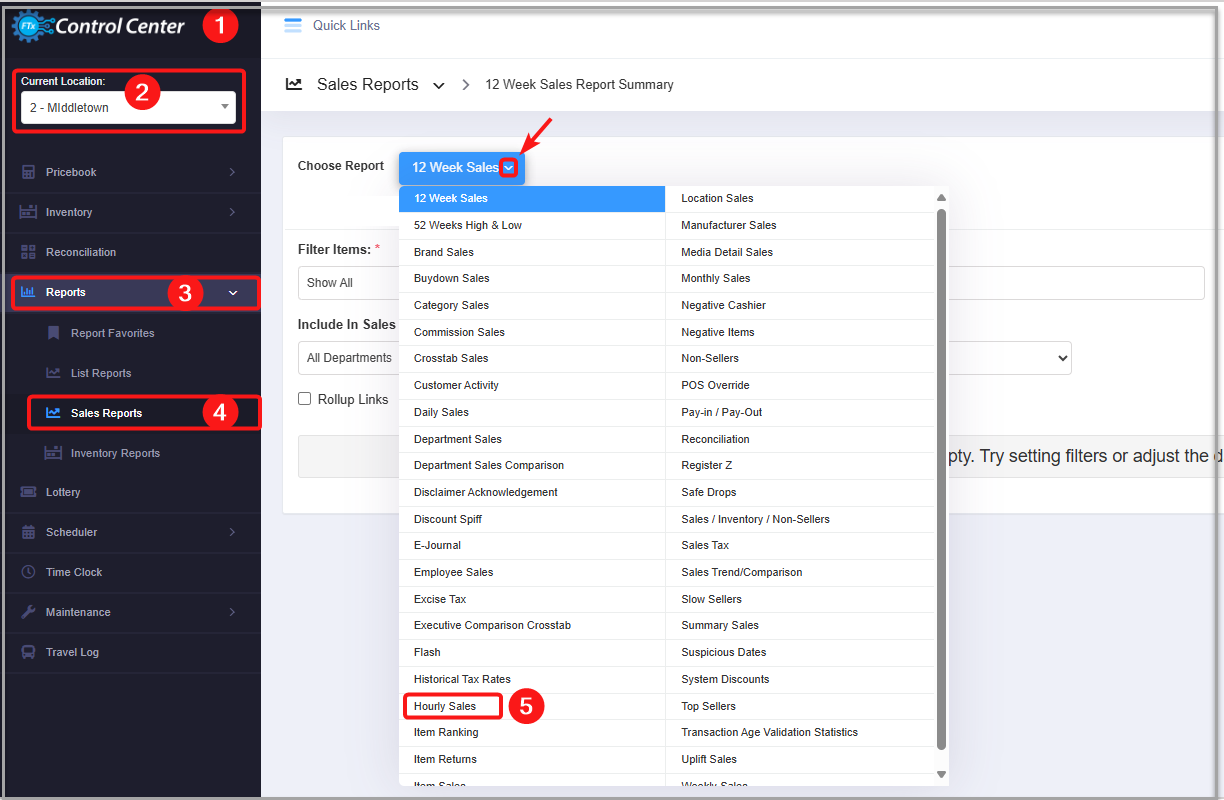This screenshot has width=1224, height=800.
Task: Open the Quick Links hamburger icon
Action: coord(293,25)
